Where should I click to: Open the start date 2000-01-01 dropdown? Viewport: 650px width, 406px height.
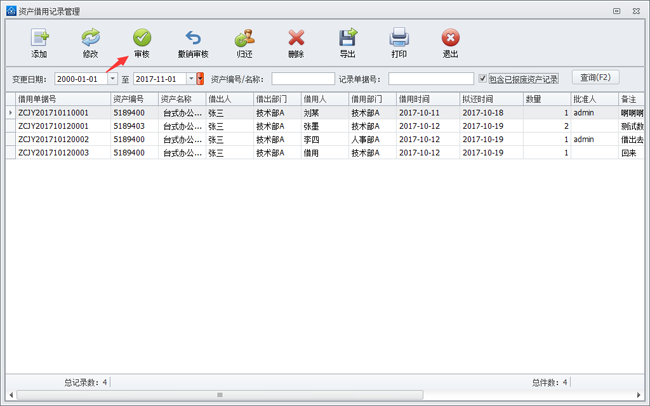pos(112,79)
